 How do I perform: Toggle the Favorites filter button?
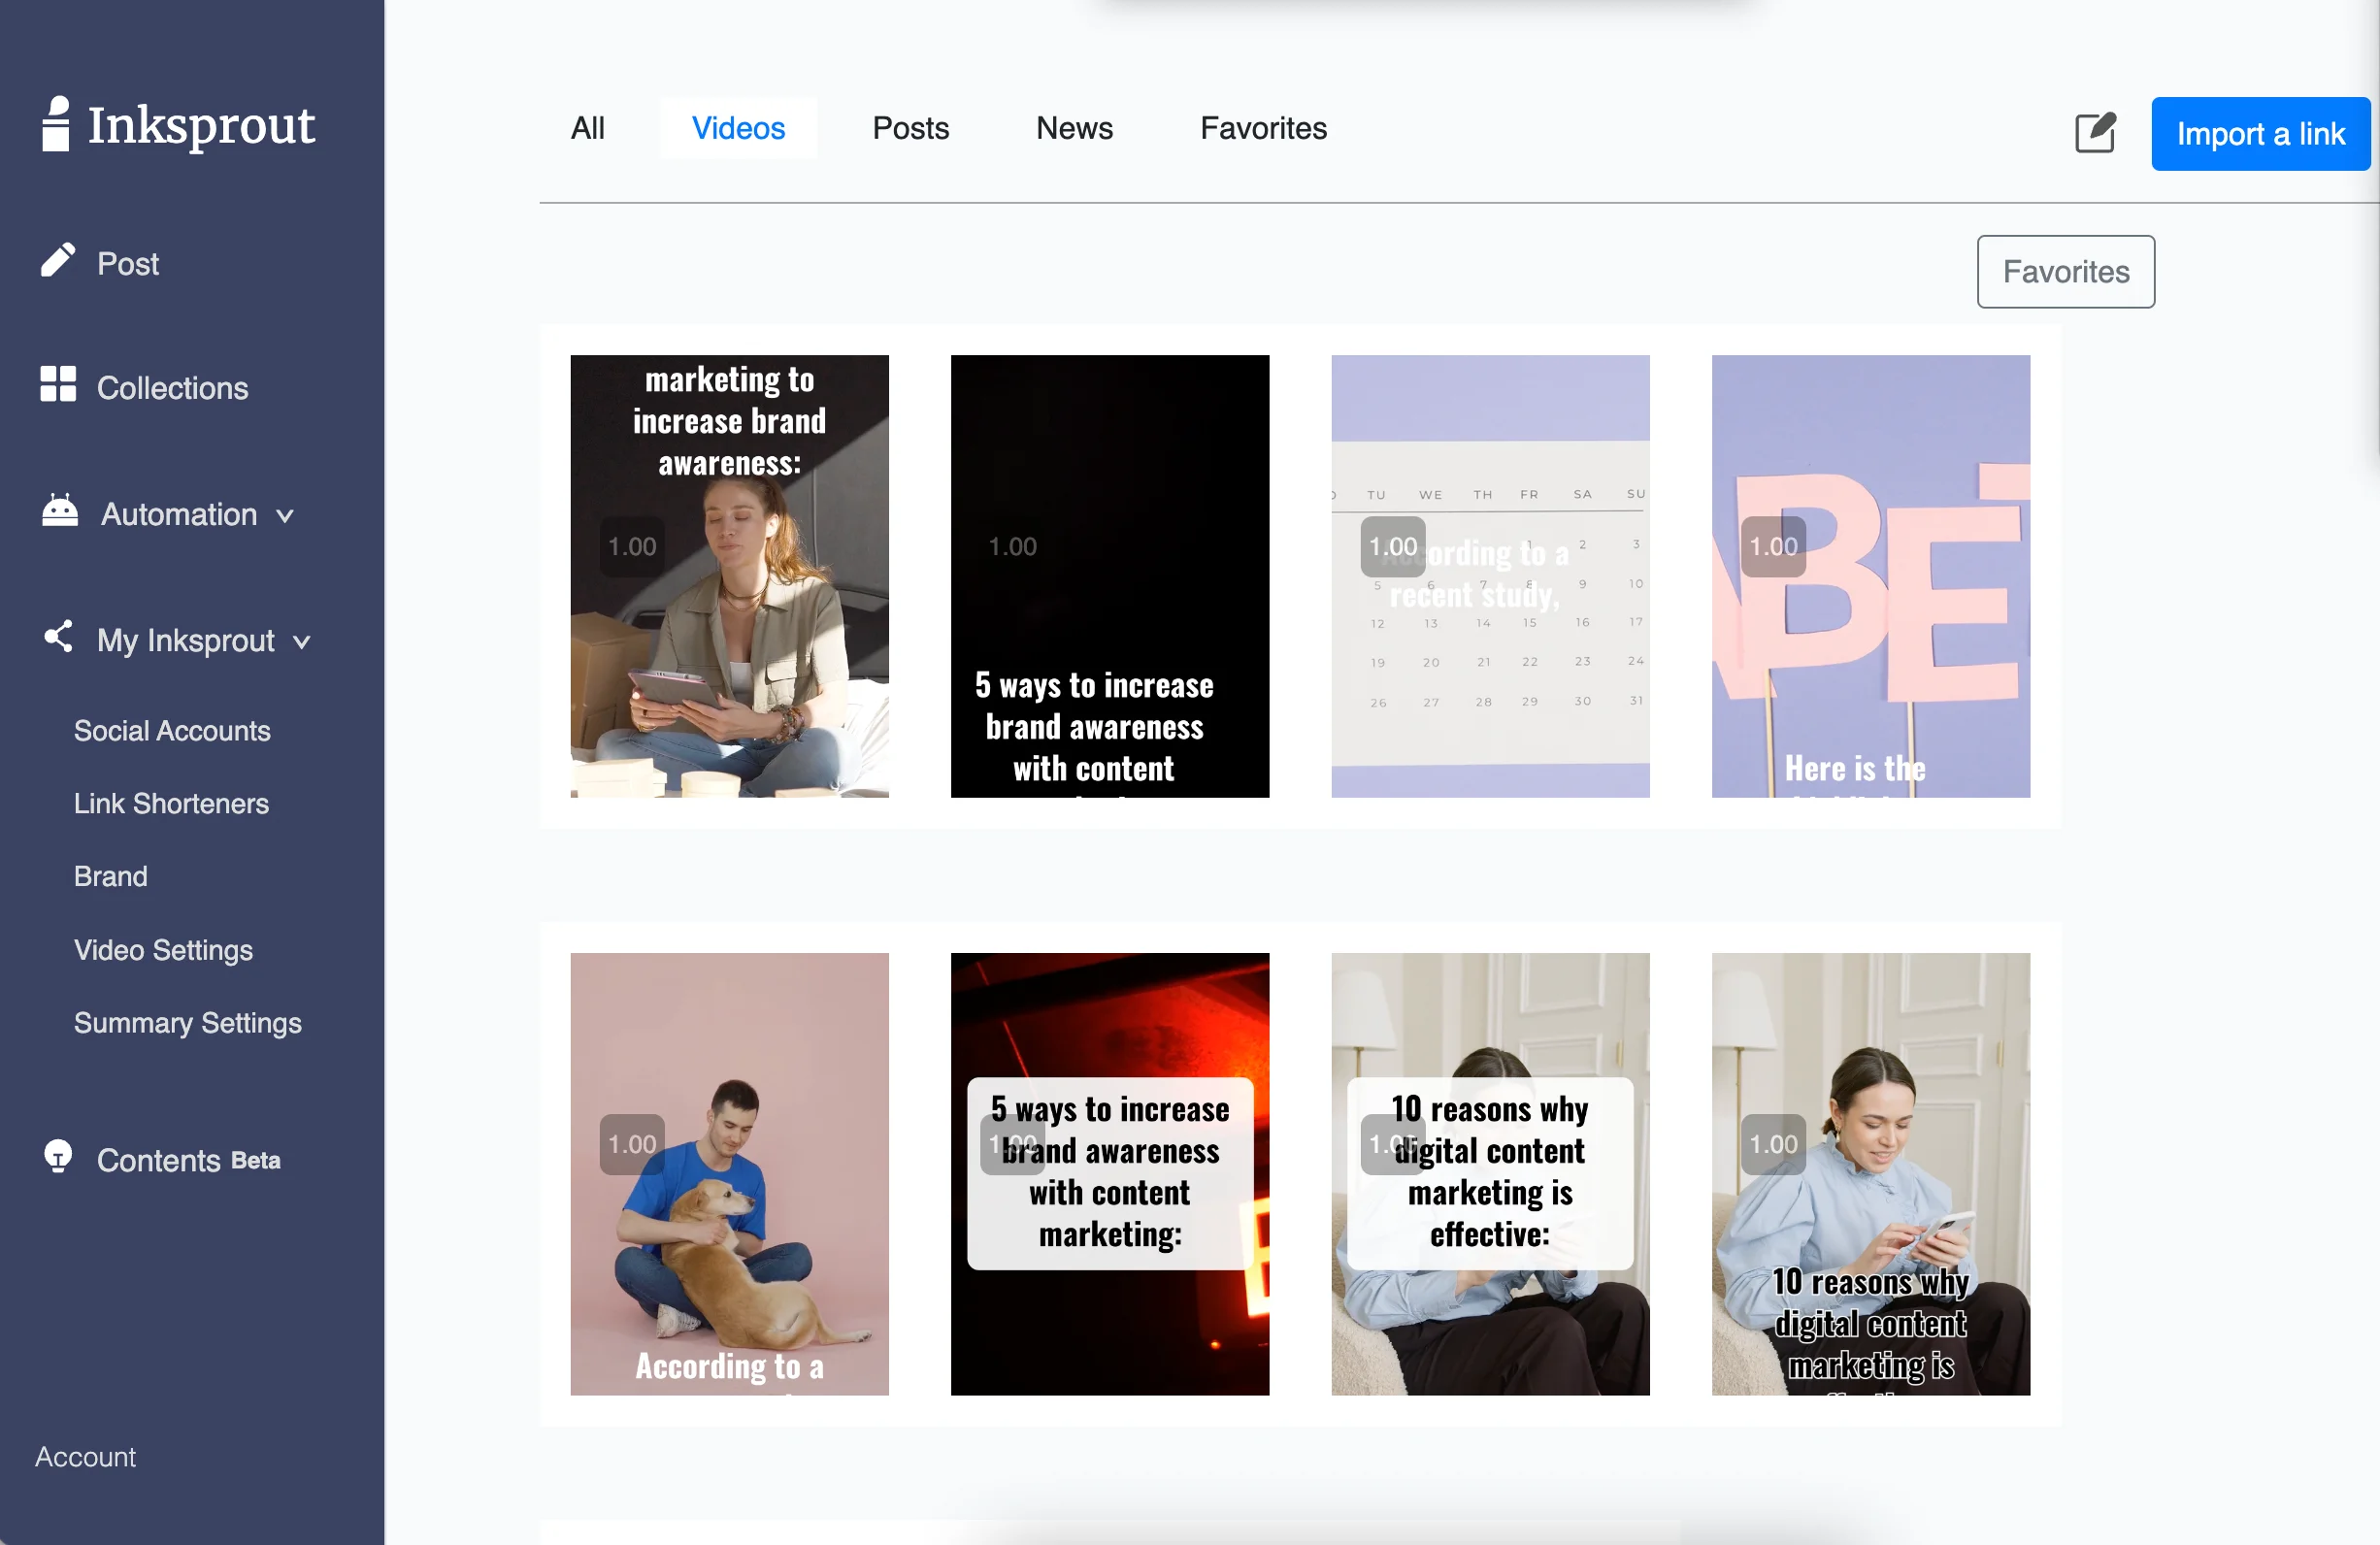(2065, 271)
